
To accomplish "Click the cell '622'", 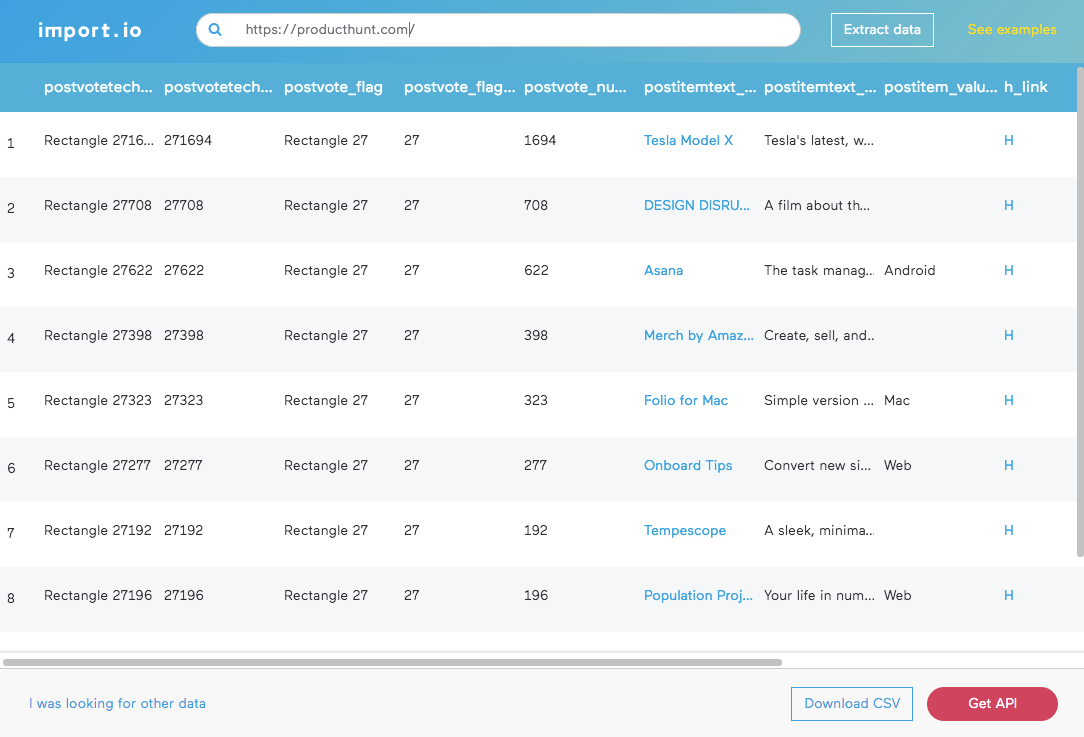I will (x=536, y=270).
